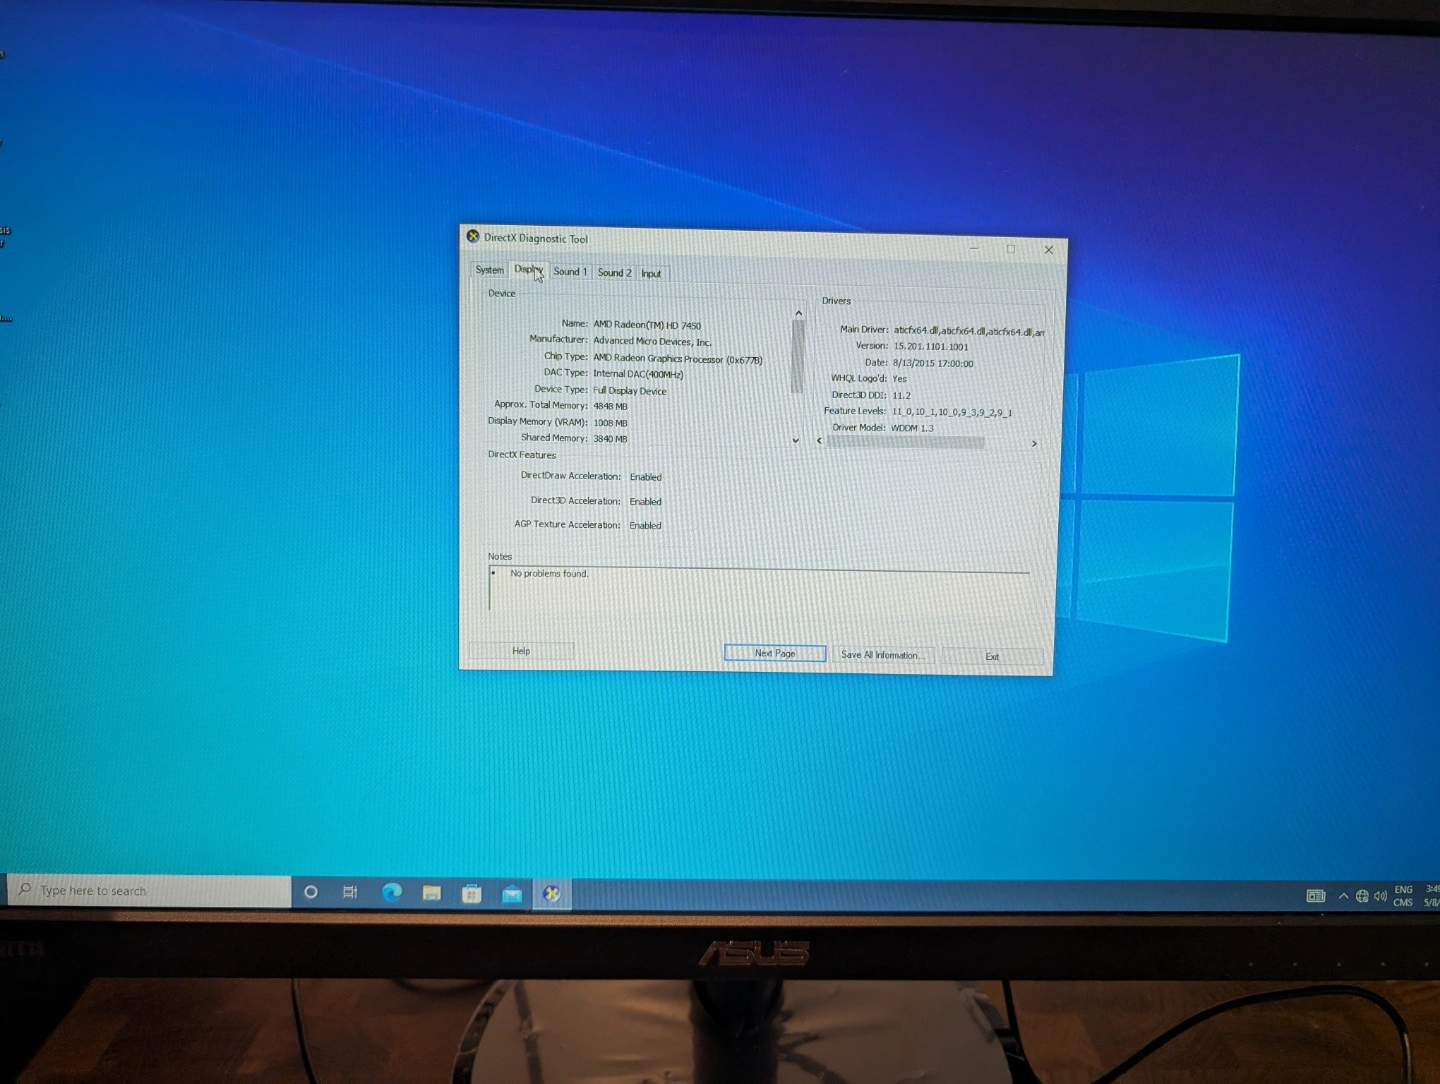Select the Display tab
This screenshot has height=1084, width=1440.
point(528,270)
